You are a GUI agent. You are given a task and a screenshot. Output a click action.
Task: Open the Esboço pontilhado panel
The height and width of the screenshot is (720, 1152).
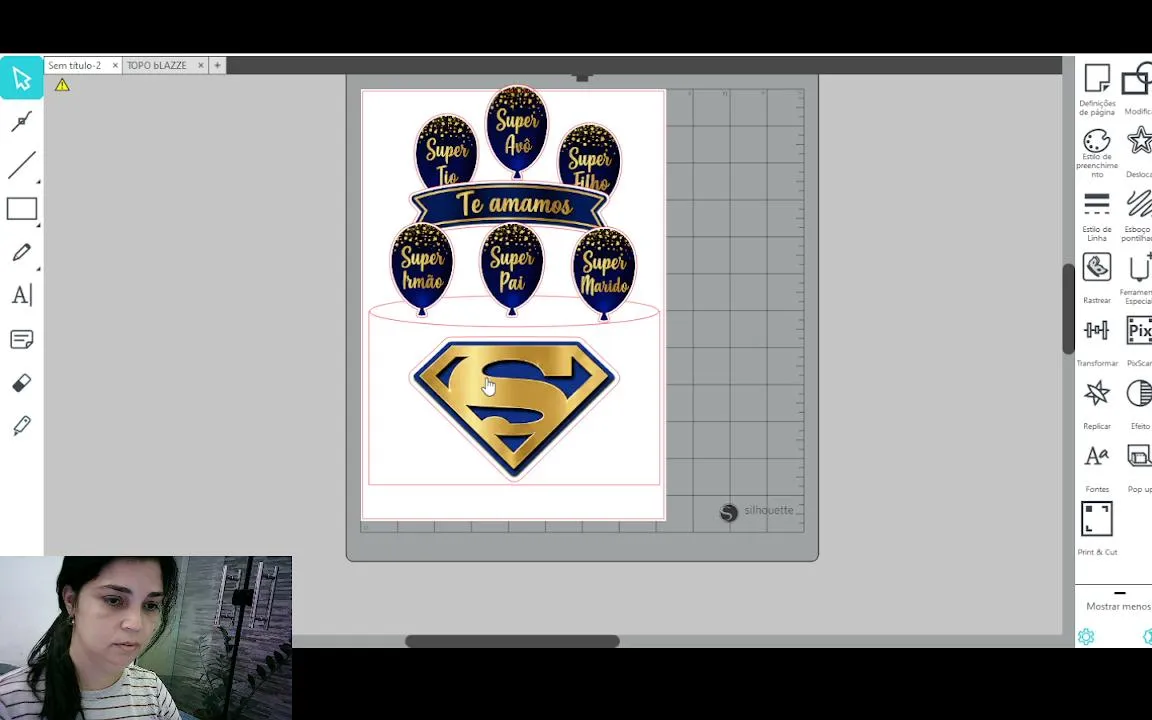click(x=1138, y=216)
